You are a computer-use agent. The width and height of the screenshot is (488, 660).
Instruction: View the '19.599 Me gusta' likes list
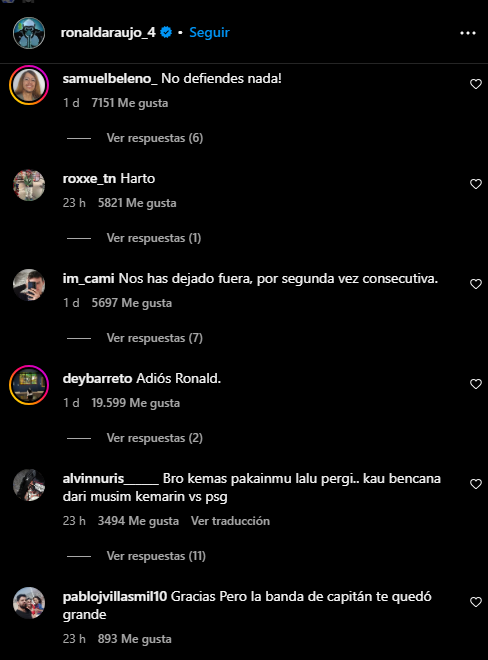(136, 403)
